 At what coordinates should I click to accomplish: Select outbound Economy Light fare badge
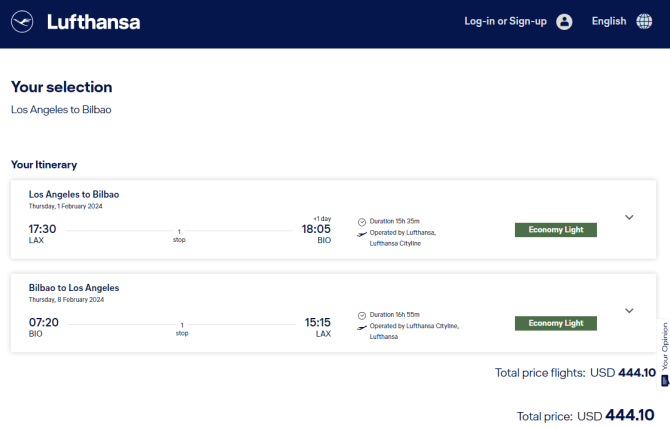(555, 230)
